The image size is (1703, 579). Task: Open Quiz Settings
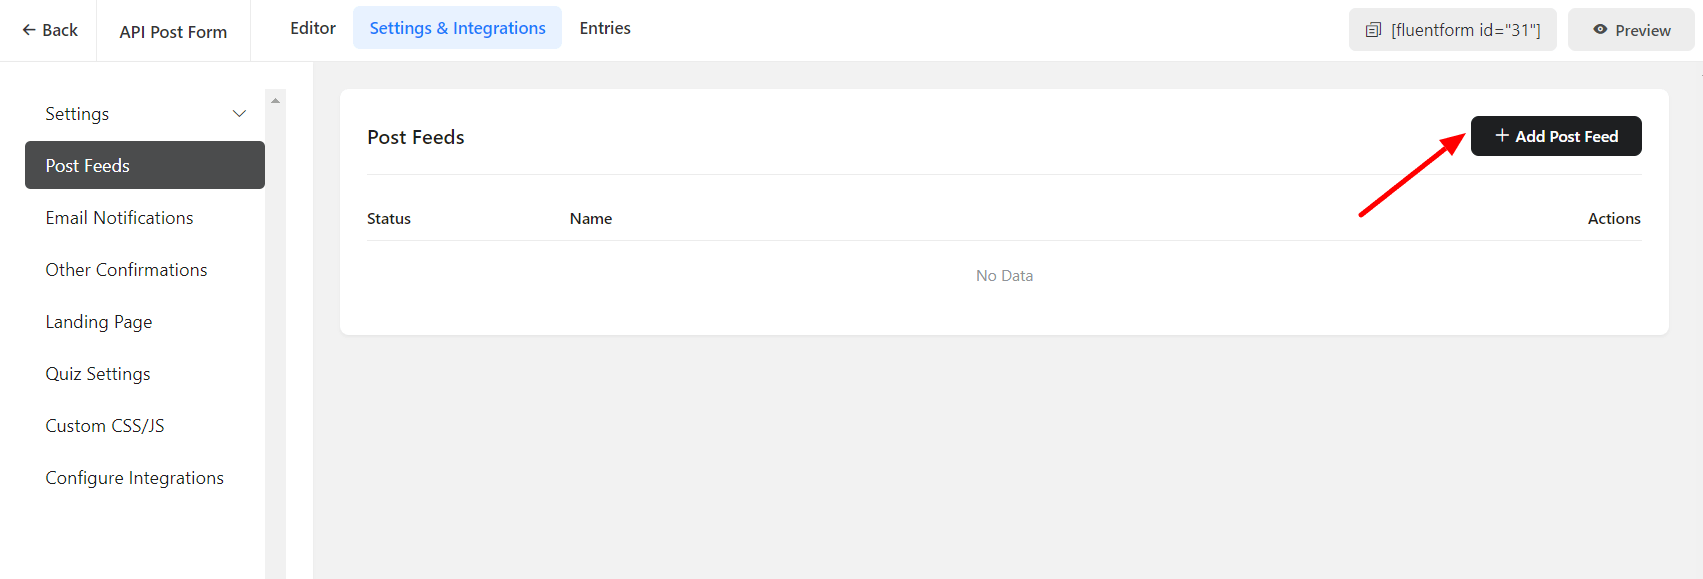pos(98,374)
